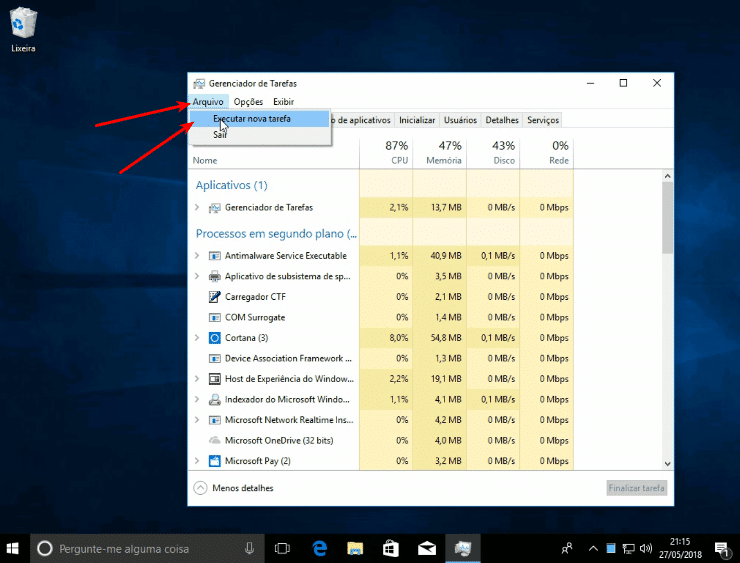This screenshot has height=563, width=740.
Task: Click the COM Surrogate process icon
Action: click(214, 317)
